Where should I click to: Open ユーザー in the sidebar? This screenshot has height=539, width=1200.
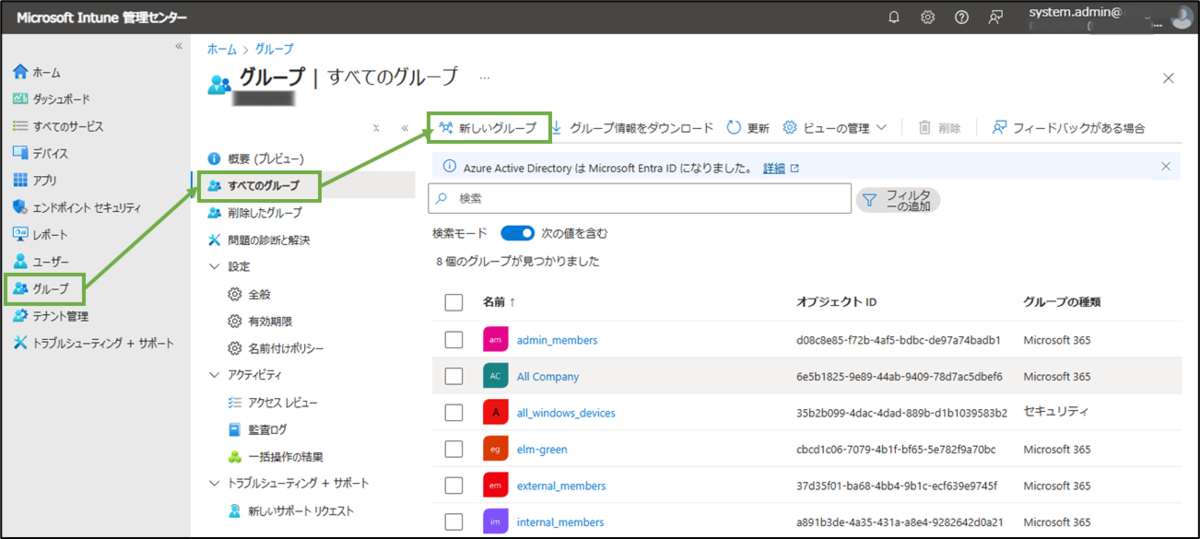pos(41,261)
